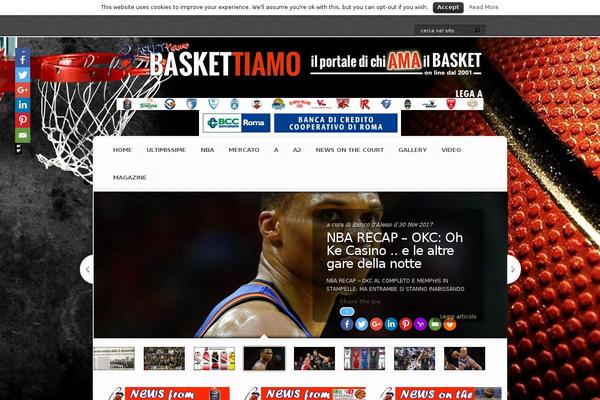Share on Facebook from the left sidebar
Image resolution: width=600 pixels, height=400 pixels.
tap(23, 60)
